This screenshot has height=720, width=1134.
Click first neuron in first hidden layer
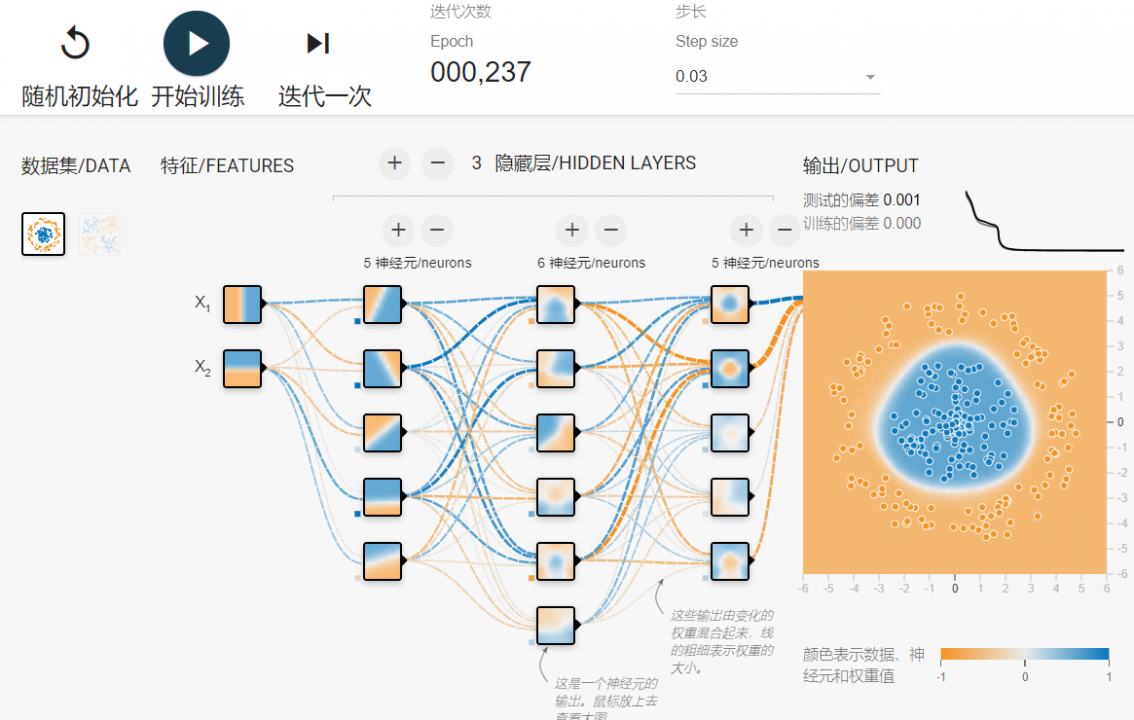[382, 304]
